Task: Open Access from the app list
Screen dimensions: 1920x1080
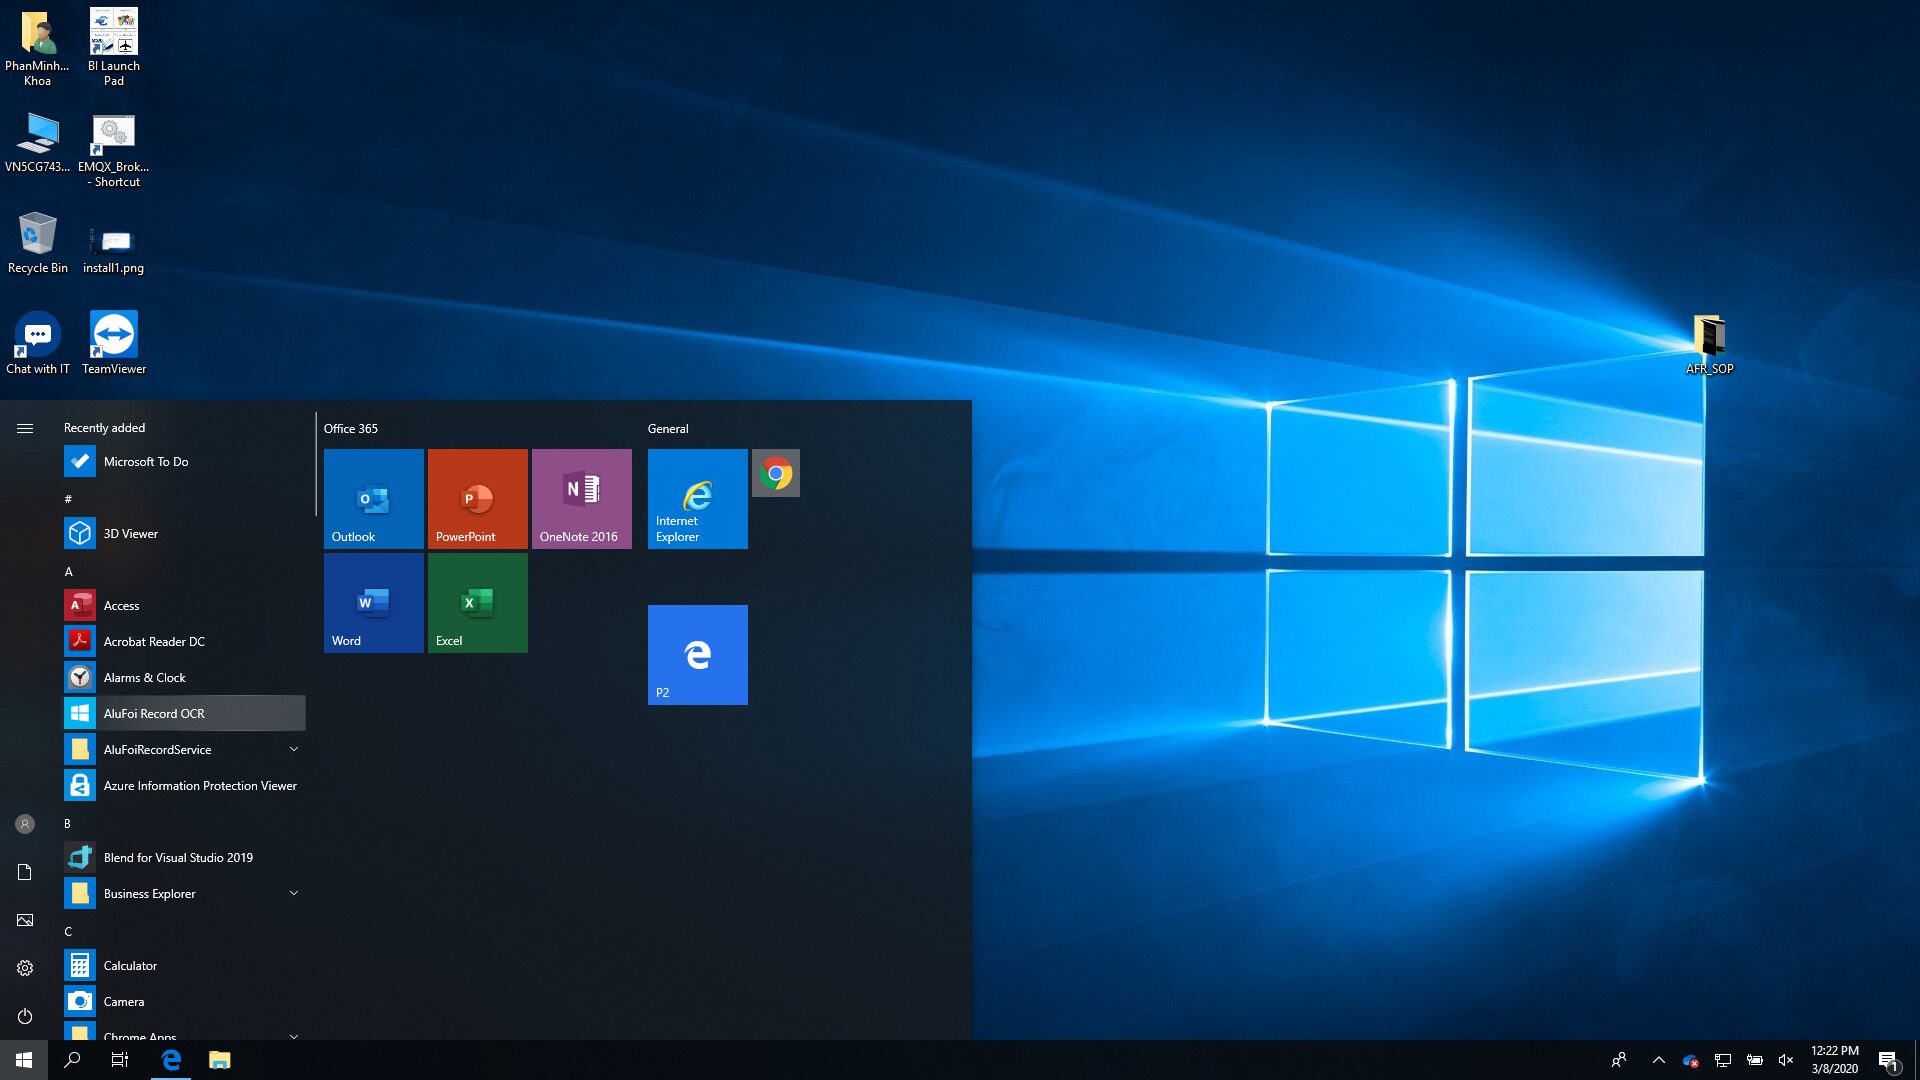Action: (x=184, y=605)
